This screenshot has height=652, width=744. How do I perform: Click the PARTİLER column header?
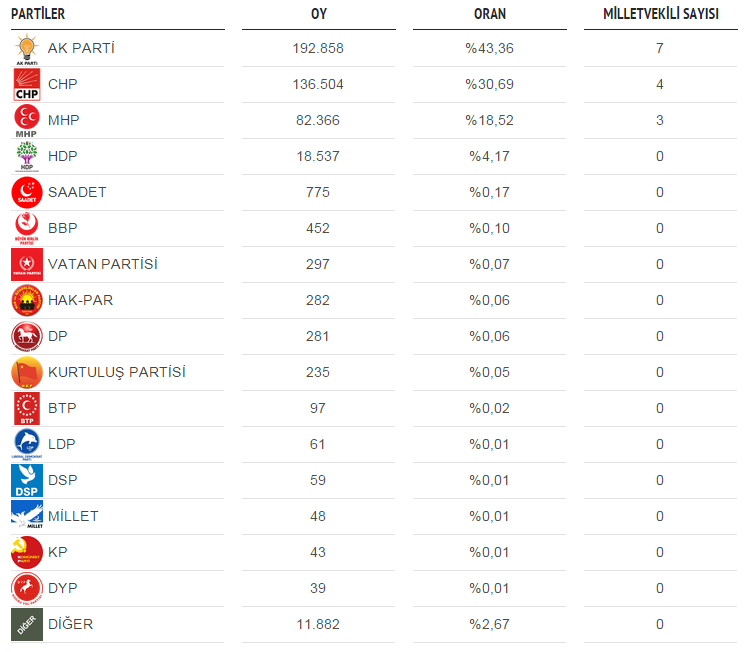point(38,14)
